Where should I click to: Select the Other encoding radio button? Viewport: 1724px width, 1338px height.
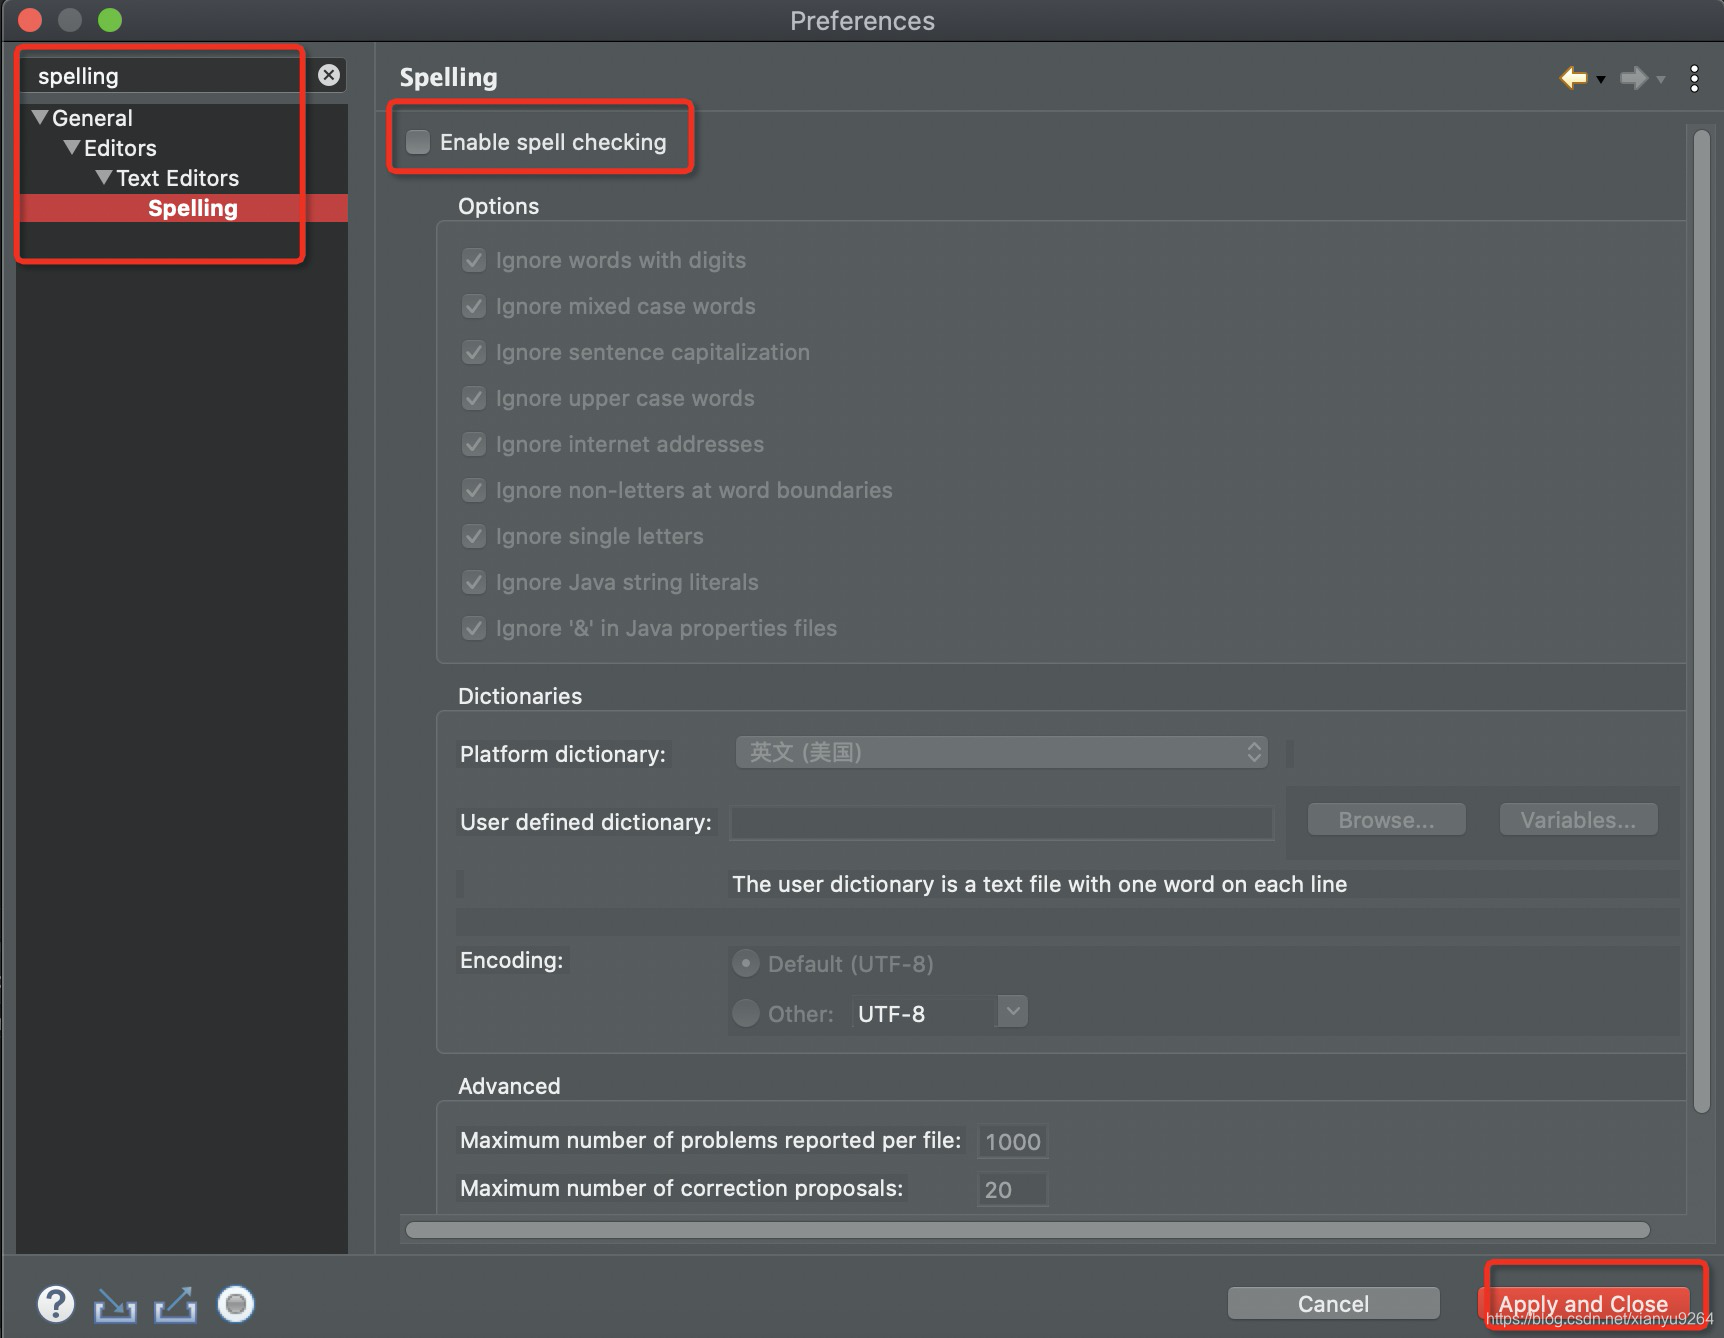pos(746,1013)
